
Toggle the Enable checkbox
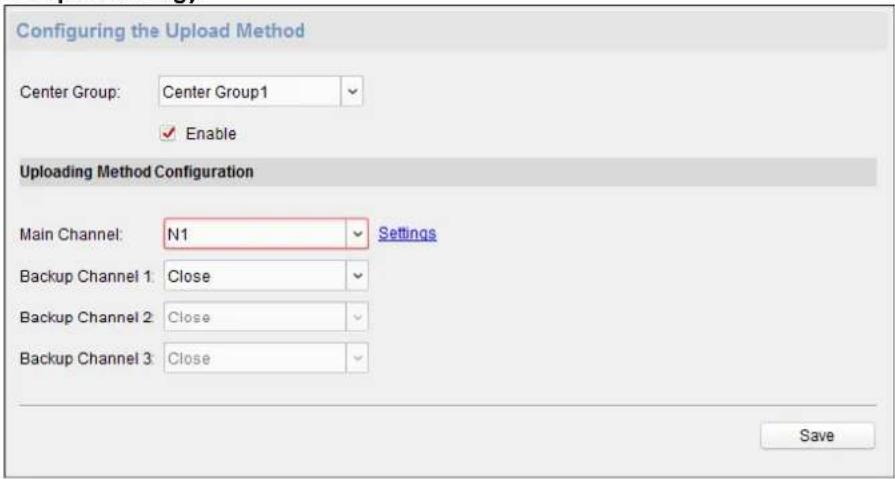pyautogui.click(x=167, y=134)
